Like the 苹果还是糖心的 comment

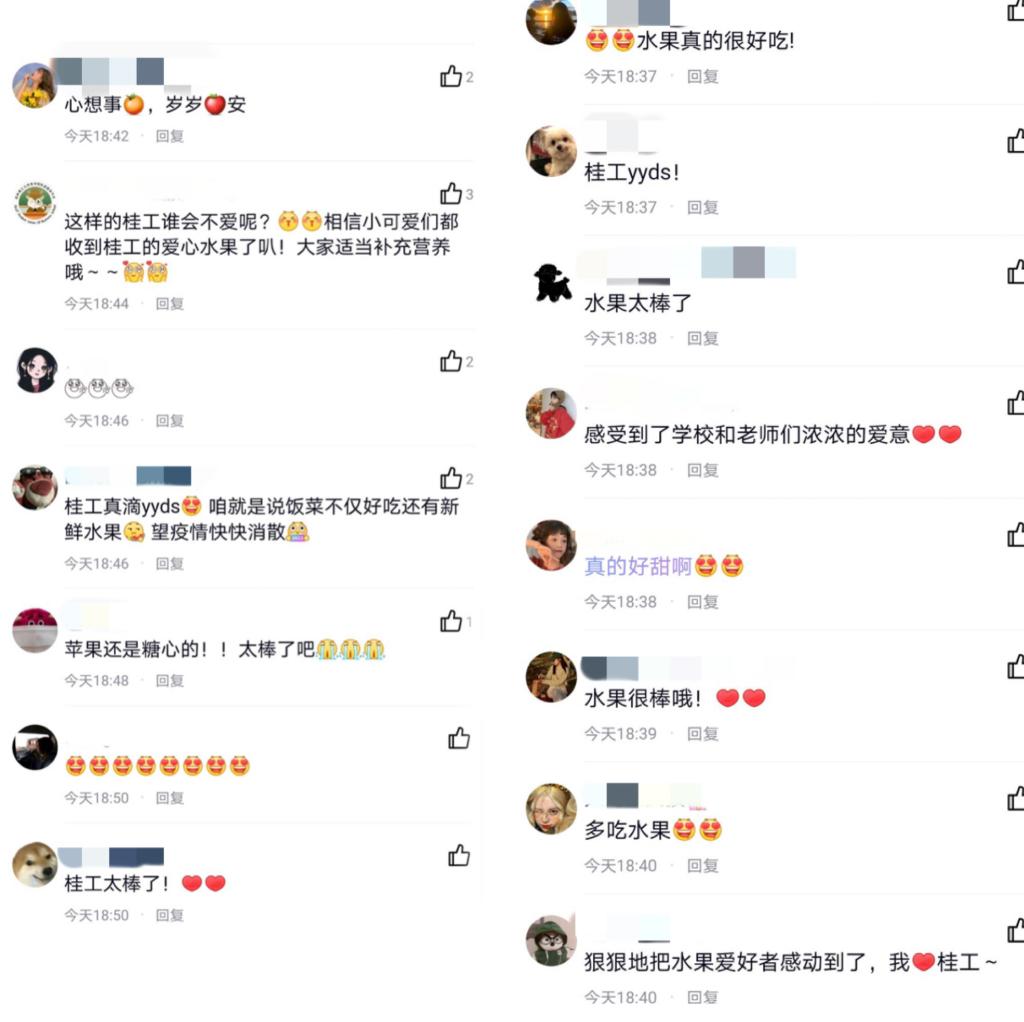[451, 621]
